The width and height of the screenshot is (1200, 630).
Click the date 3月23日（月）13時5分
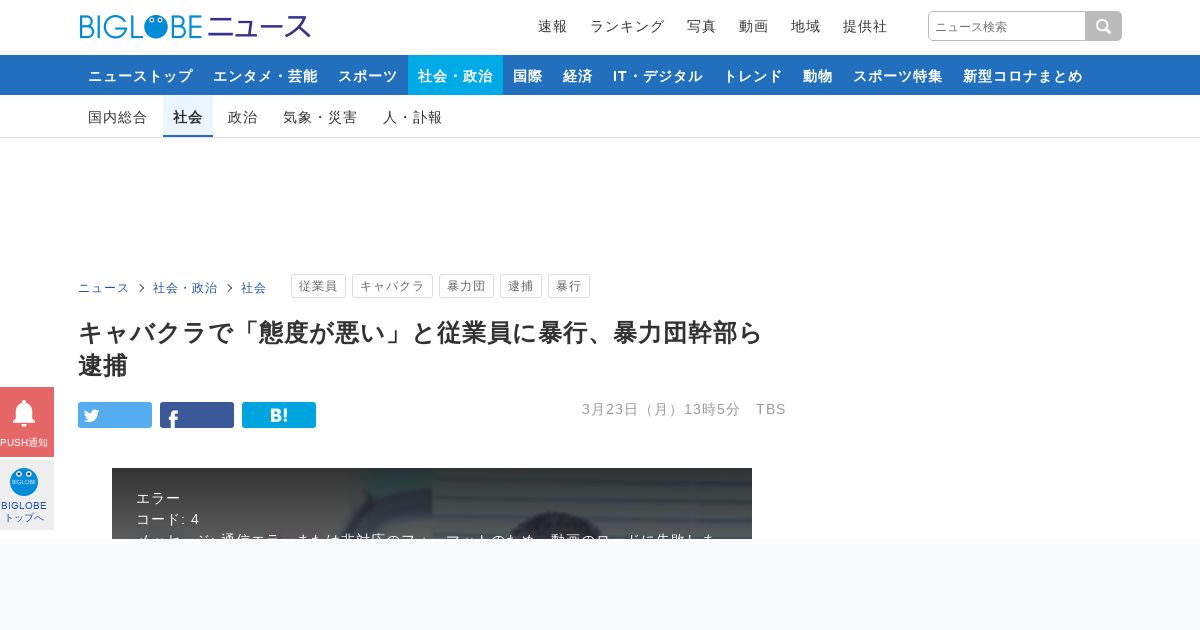click(x=661, y=409)
